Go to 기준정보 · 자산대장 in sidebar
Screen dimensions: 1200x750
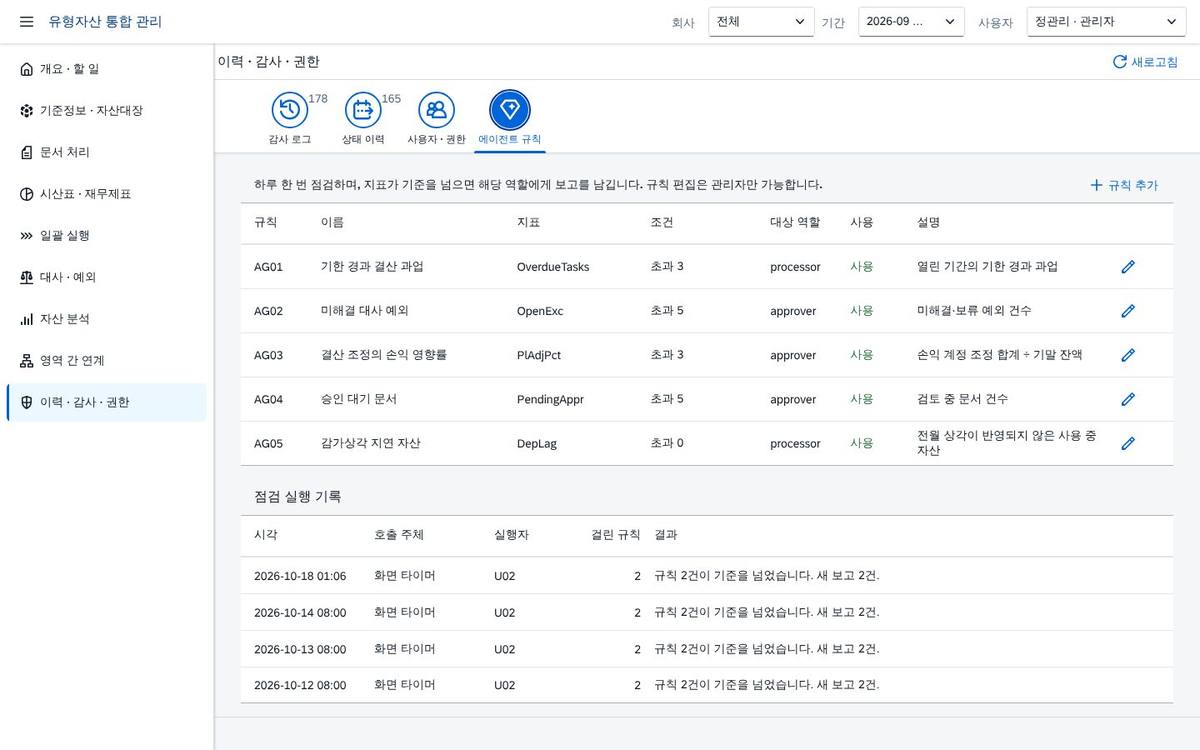click(x=91, y=111)
